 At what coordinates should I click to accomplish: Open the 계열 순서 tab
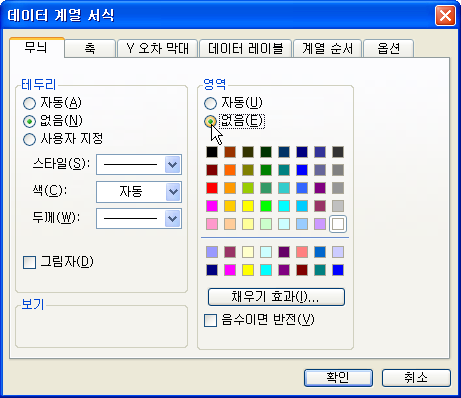tap(327, 49)
